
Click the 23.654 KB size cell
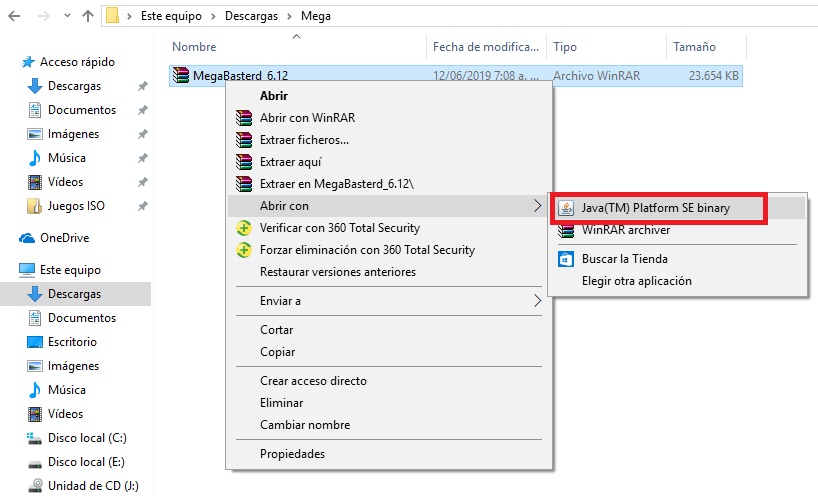713,76
